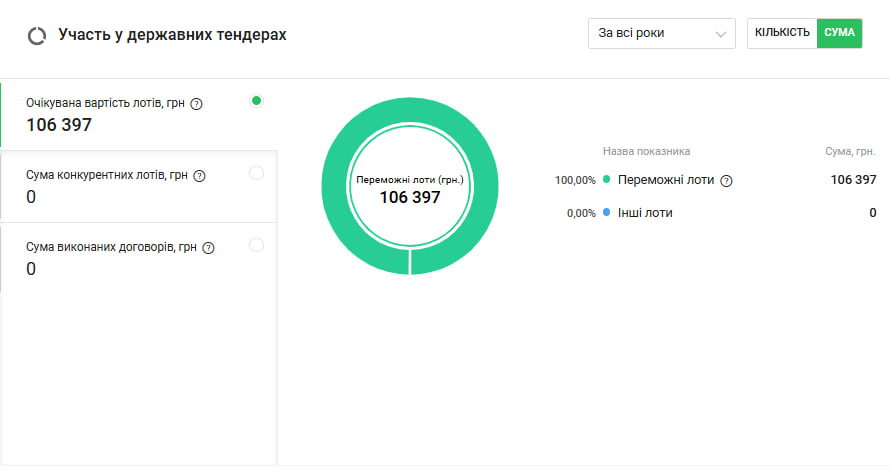Screen dimensions: 890x471
Task: Click the 'Сума, грн.' column header
Action: (846, 151)
